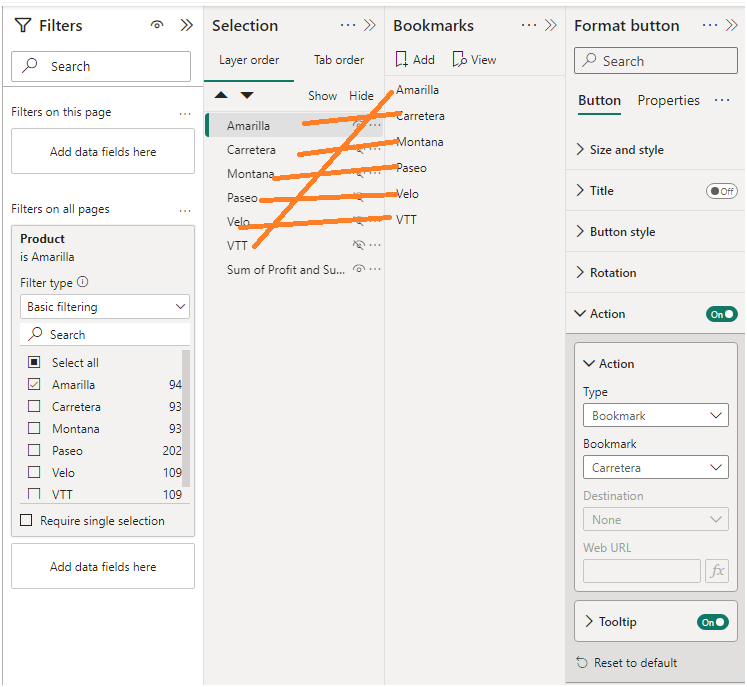Open Bookmarks pane more options ellipsis
This screenshot has height=687, width=747.
529,25
